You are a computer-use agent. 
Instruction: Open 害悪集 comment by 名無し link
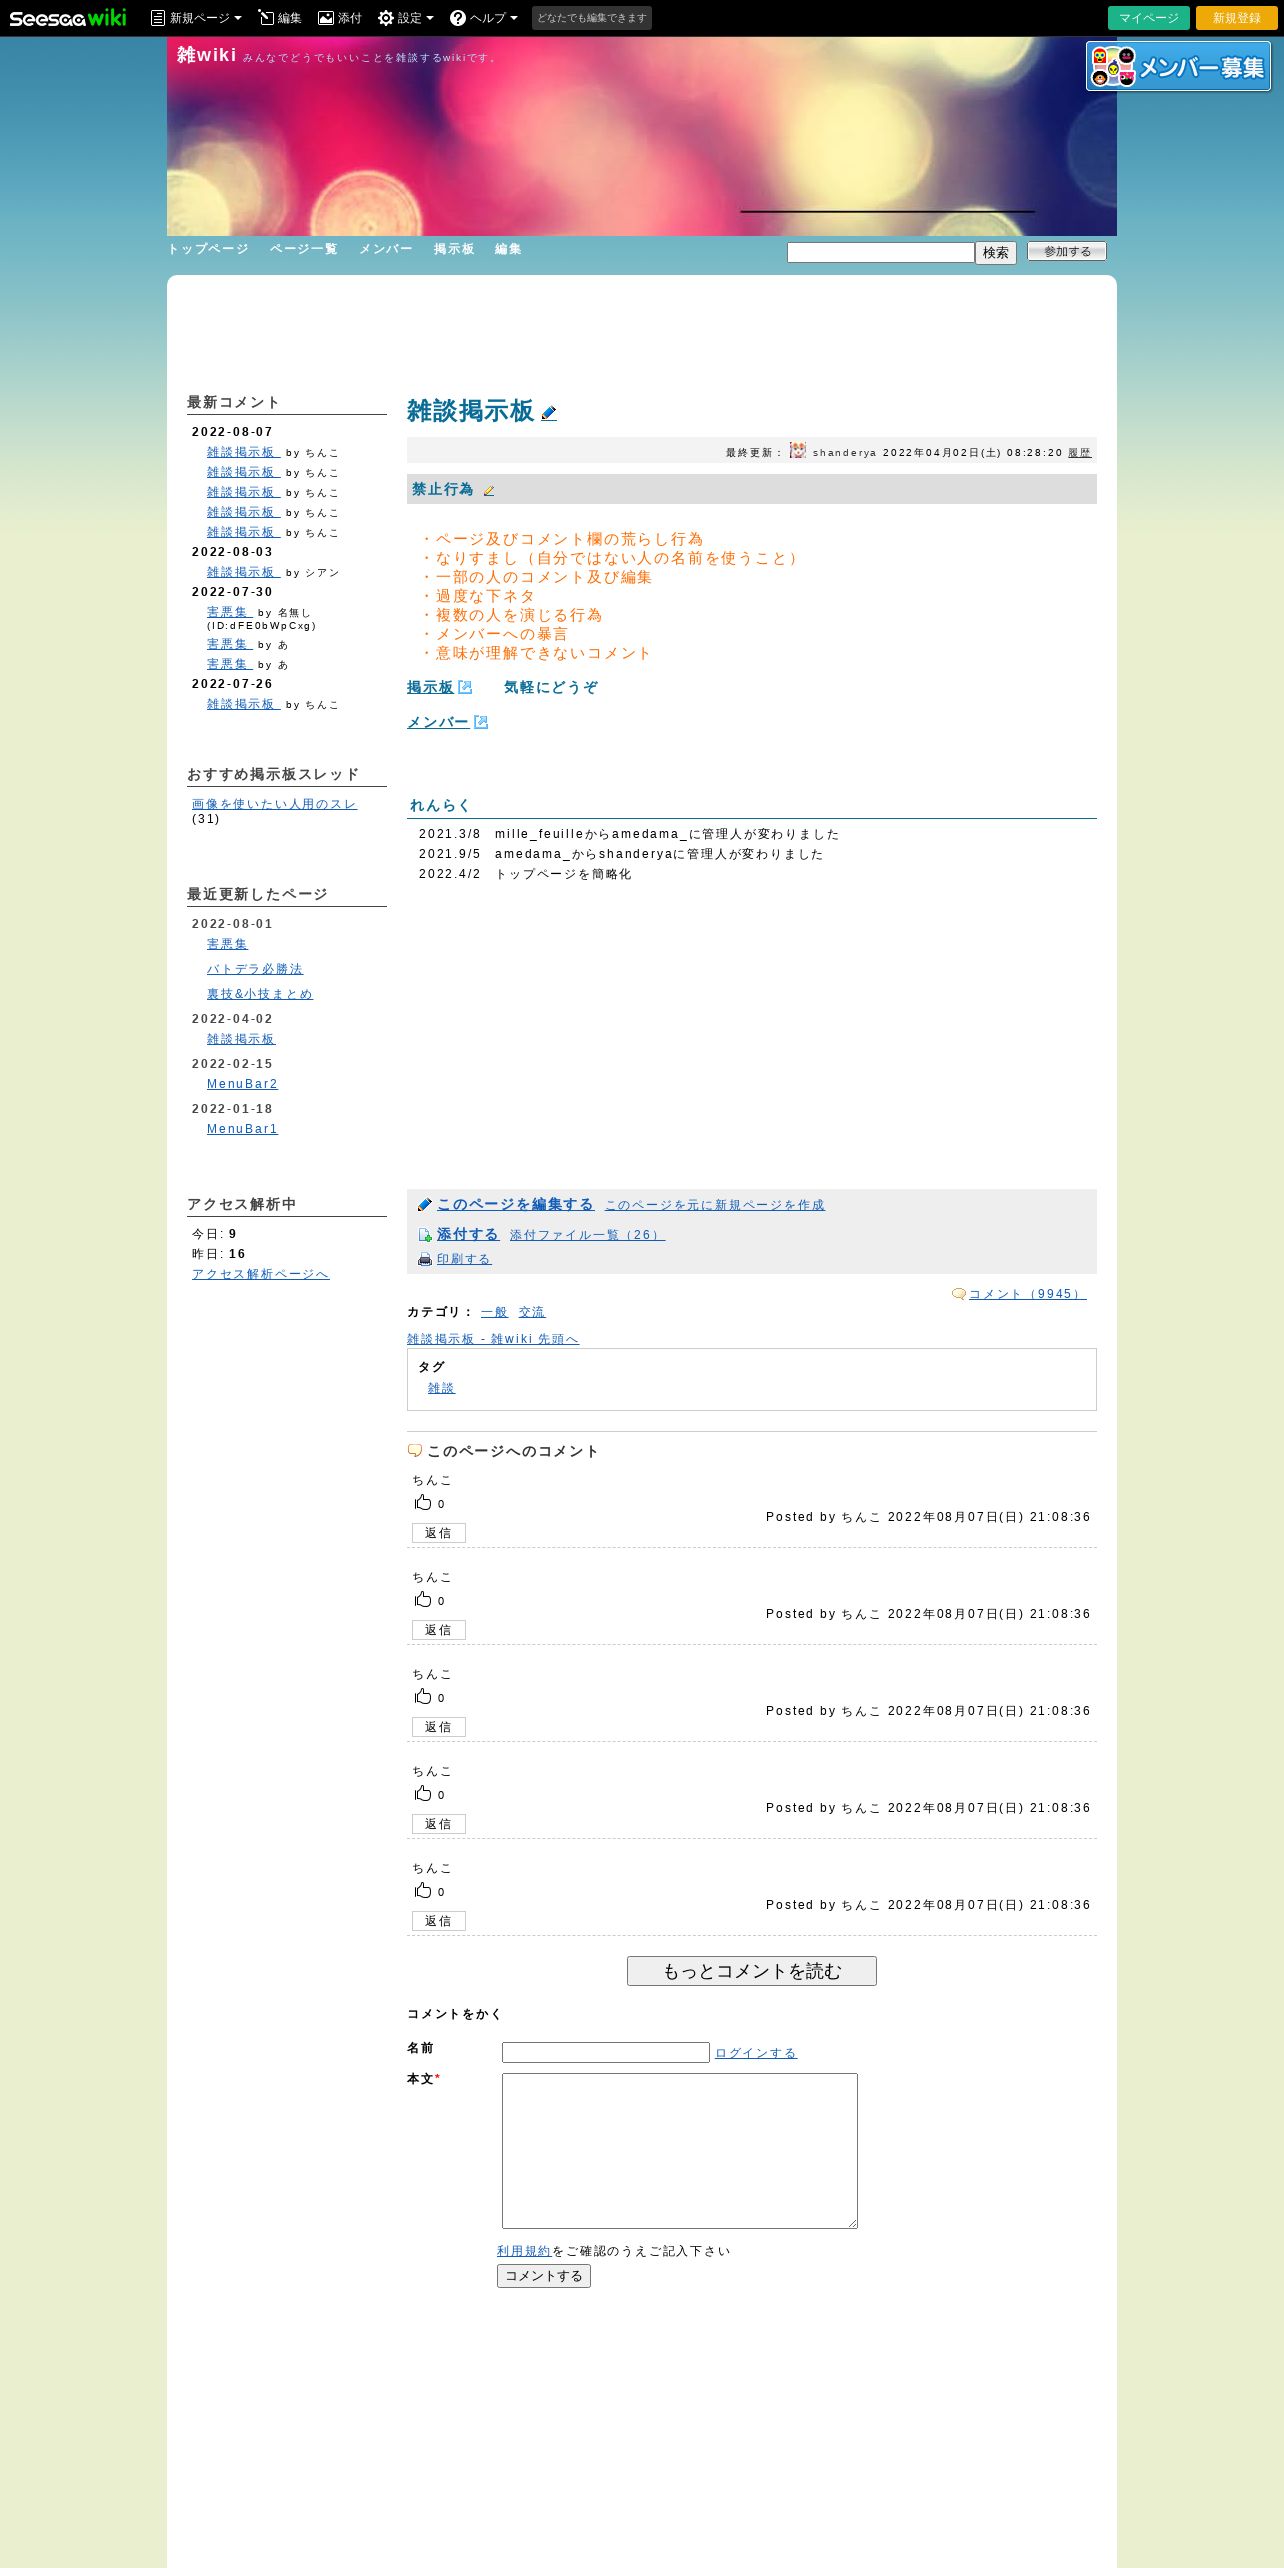click(x=229, y=612)
